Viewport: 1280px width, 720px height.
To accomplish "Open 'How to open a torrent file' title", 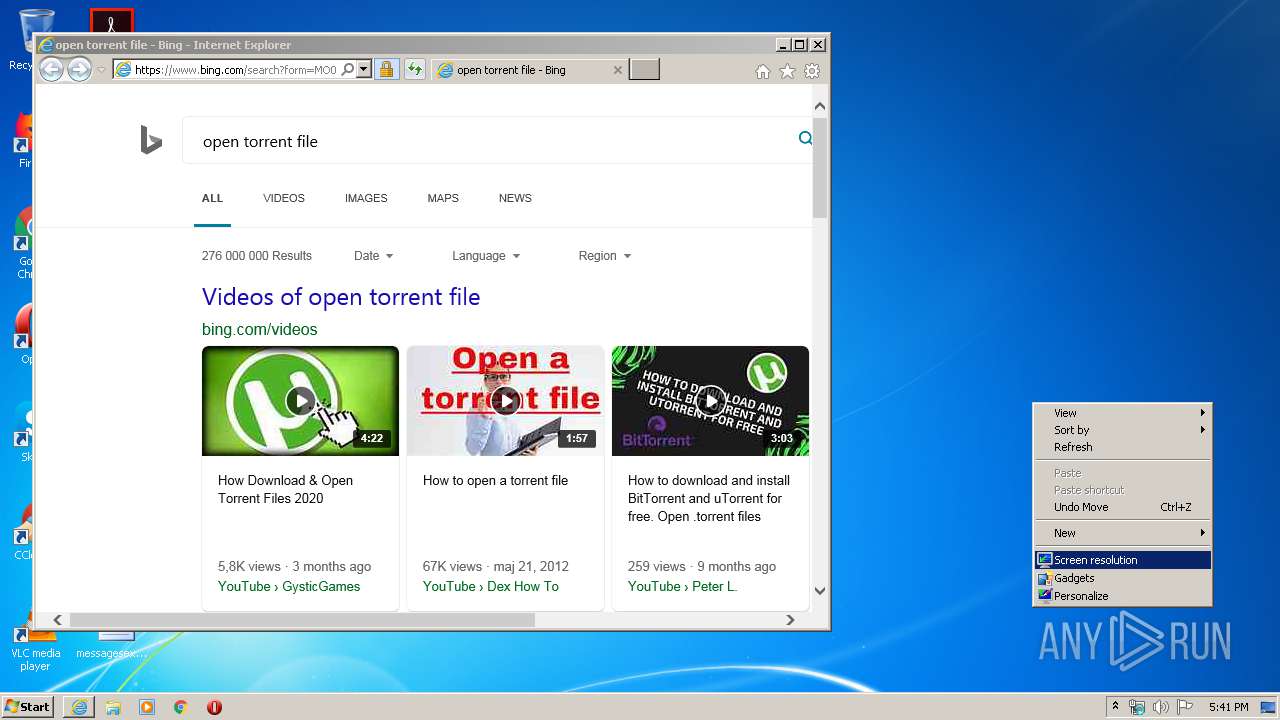I will click(495, 480).
